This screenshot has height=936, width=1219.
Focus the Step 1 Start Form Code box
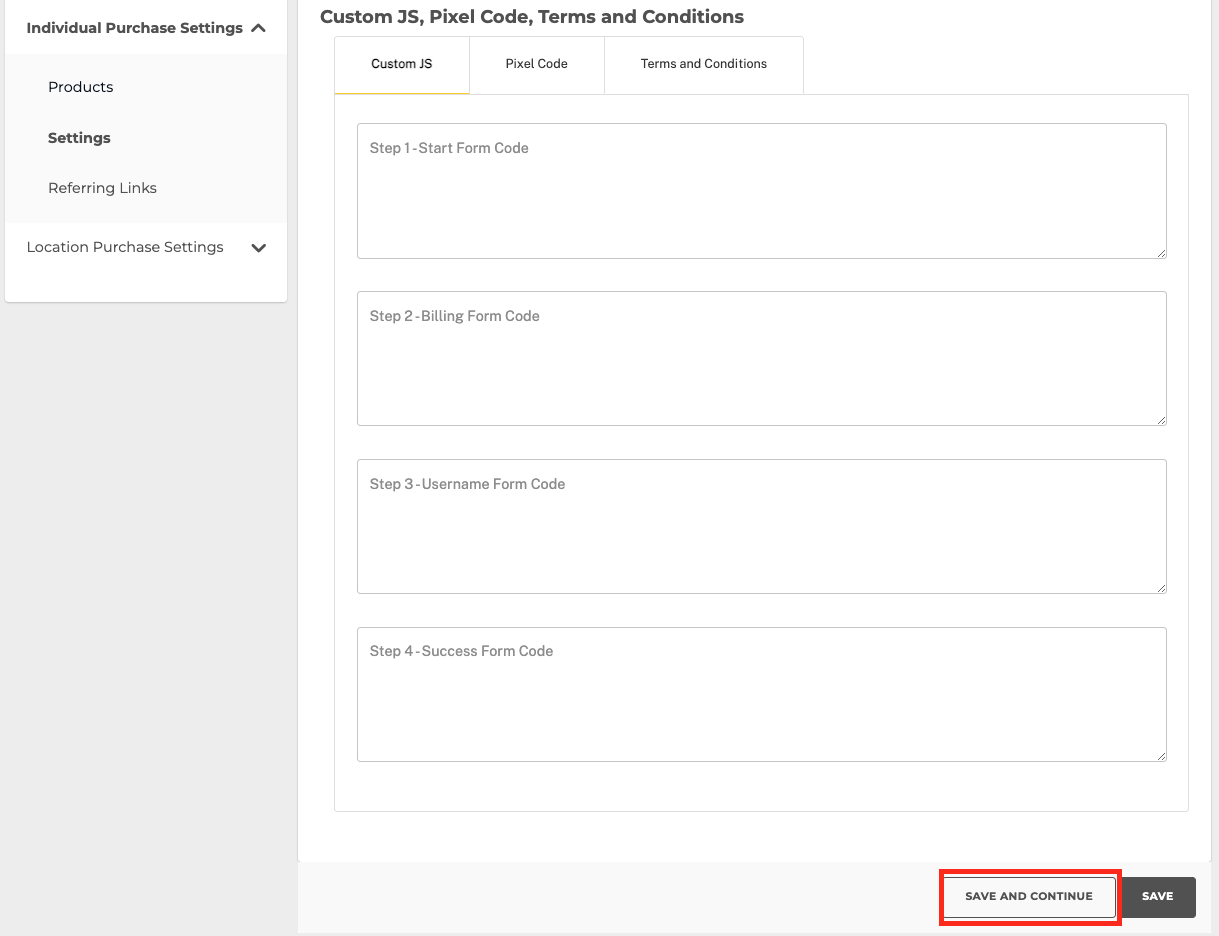(762, 191)
